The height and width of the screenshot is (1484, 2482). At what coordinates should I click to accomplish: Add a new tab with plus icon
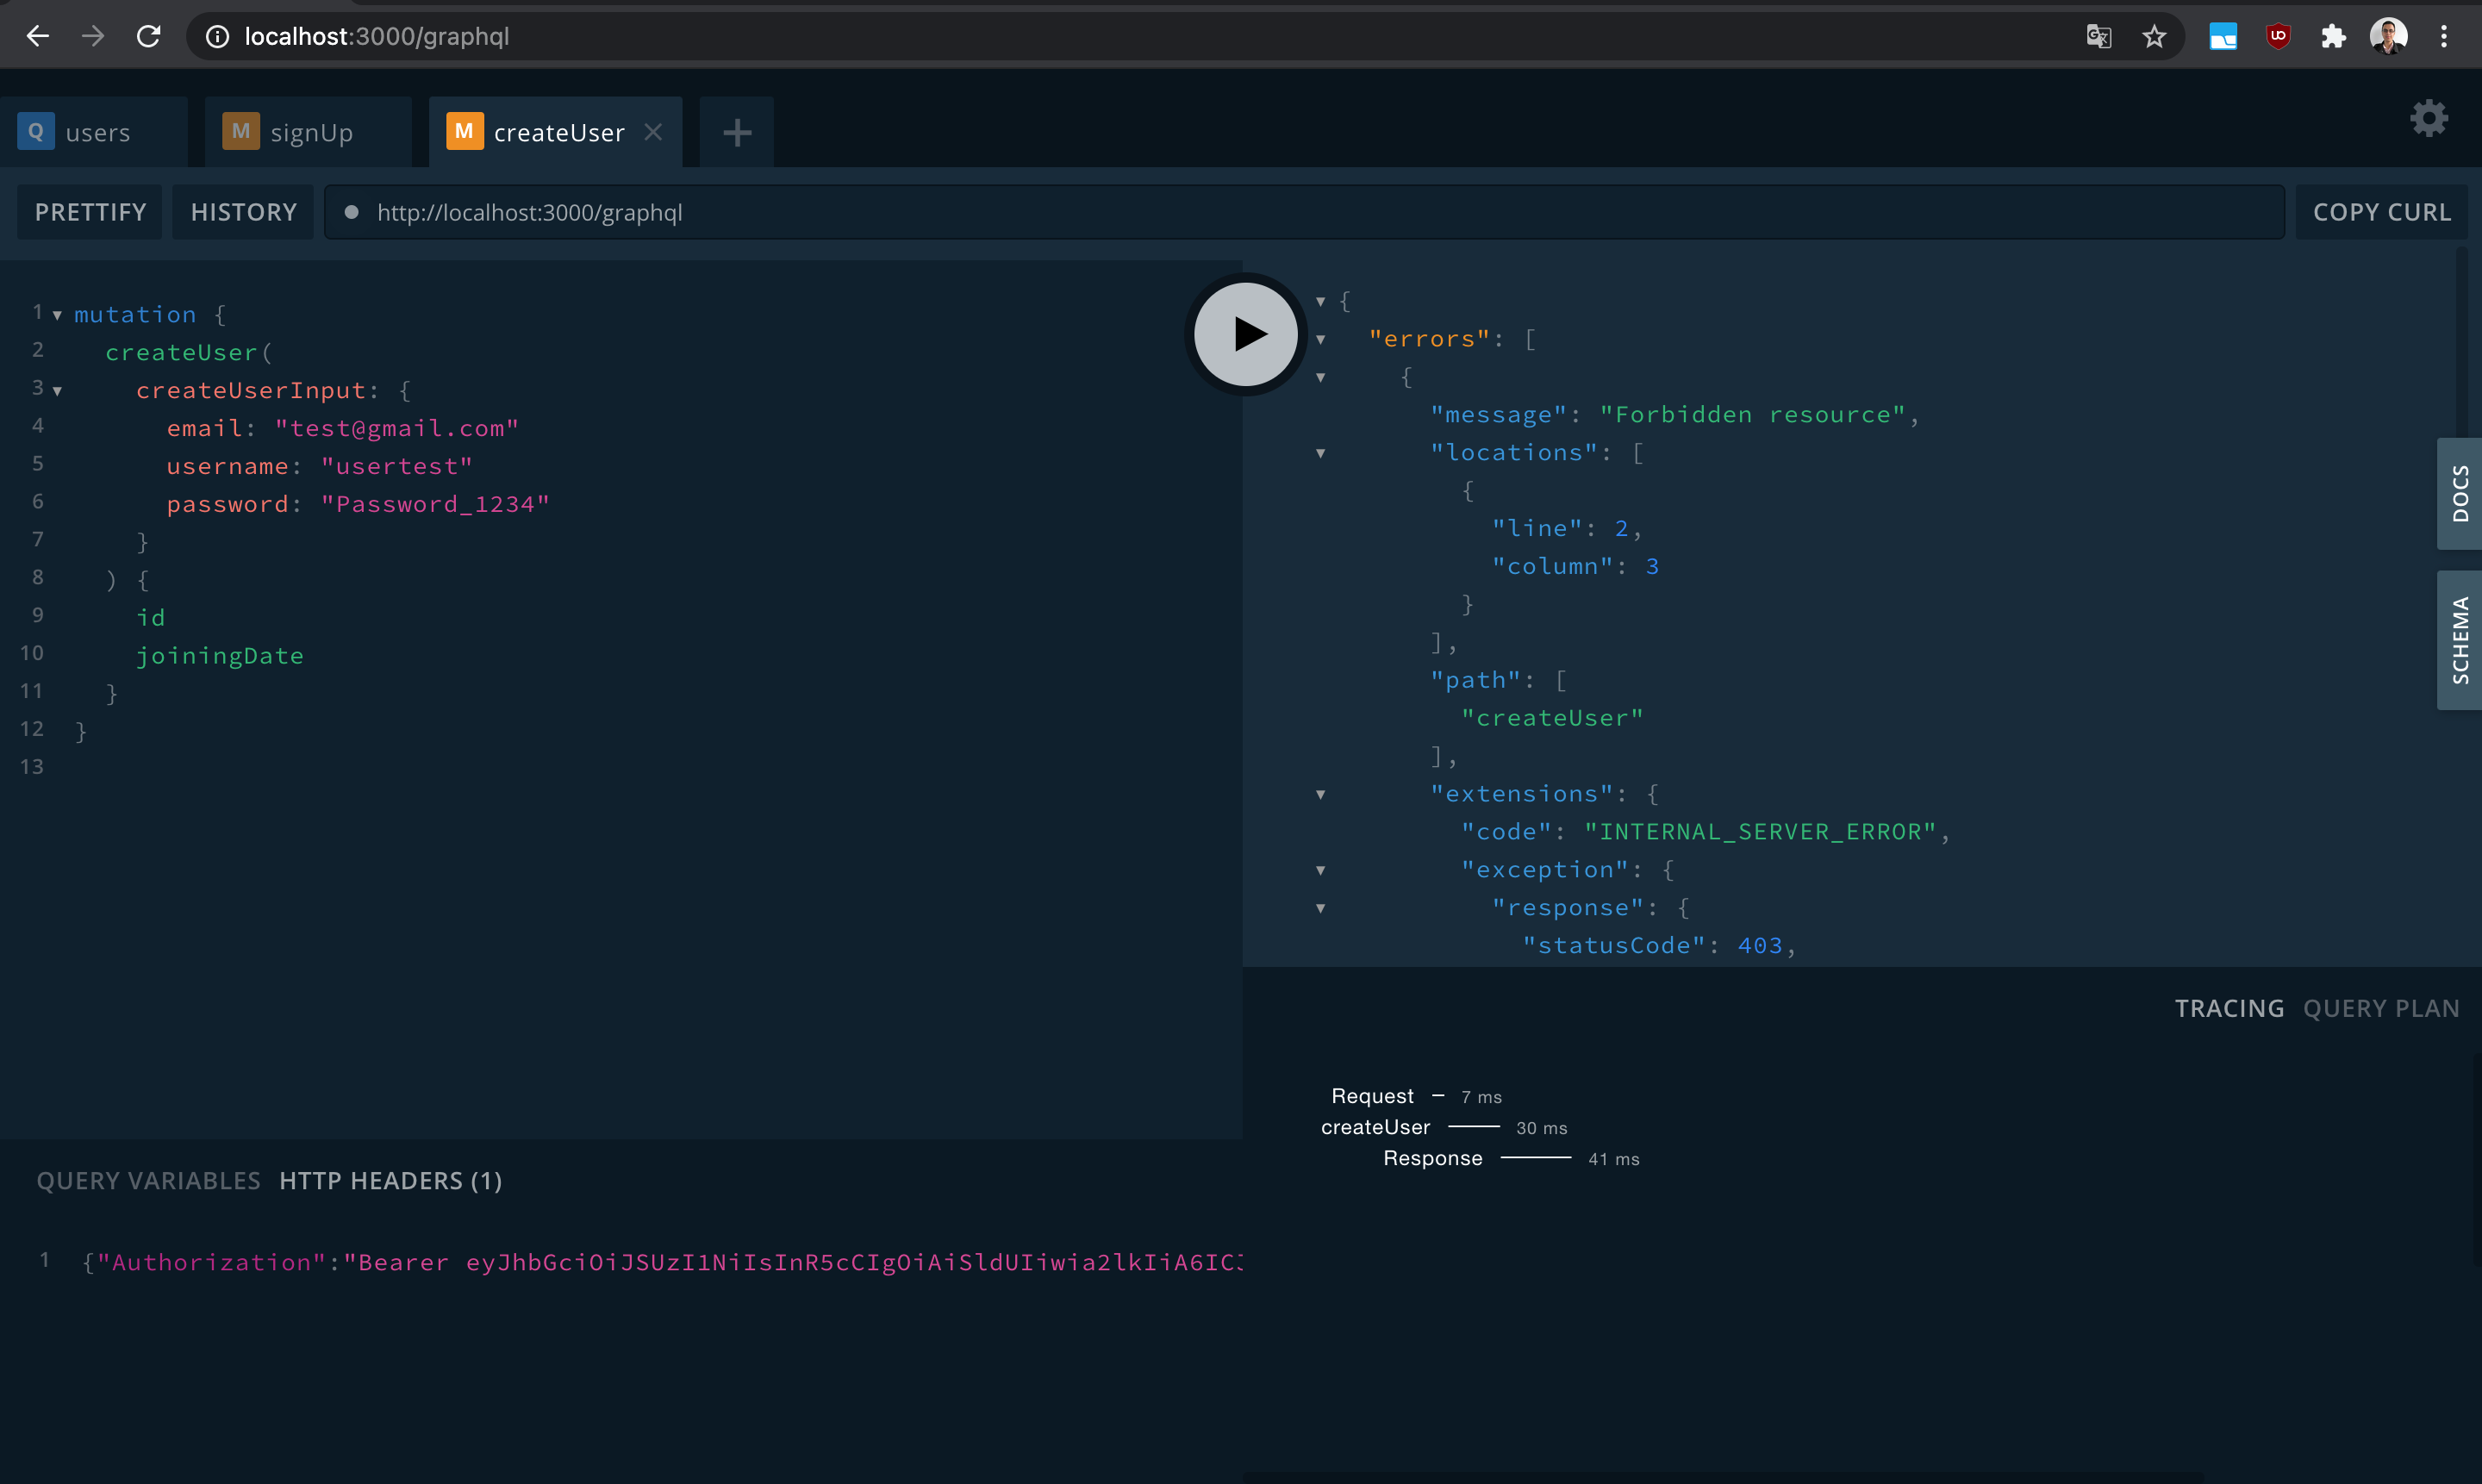coord(737,133)
